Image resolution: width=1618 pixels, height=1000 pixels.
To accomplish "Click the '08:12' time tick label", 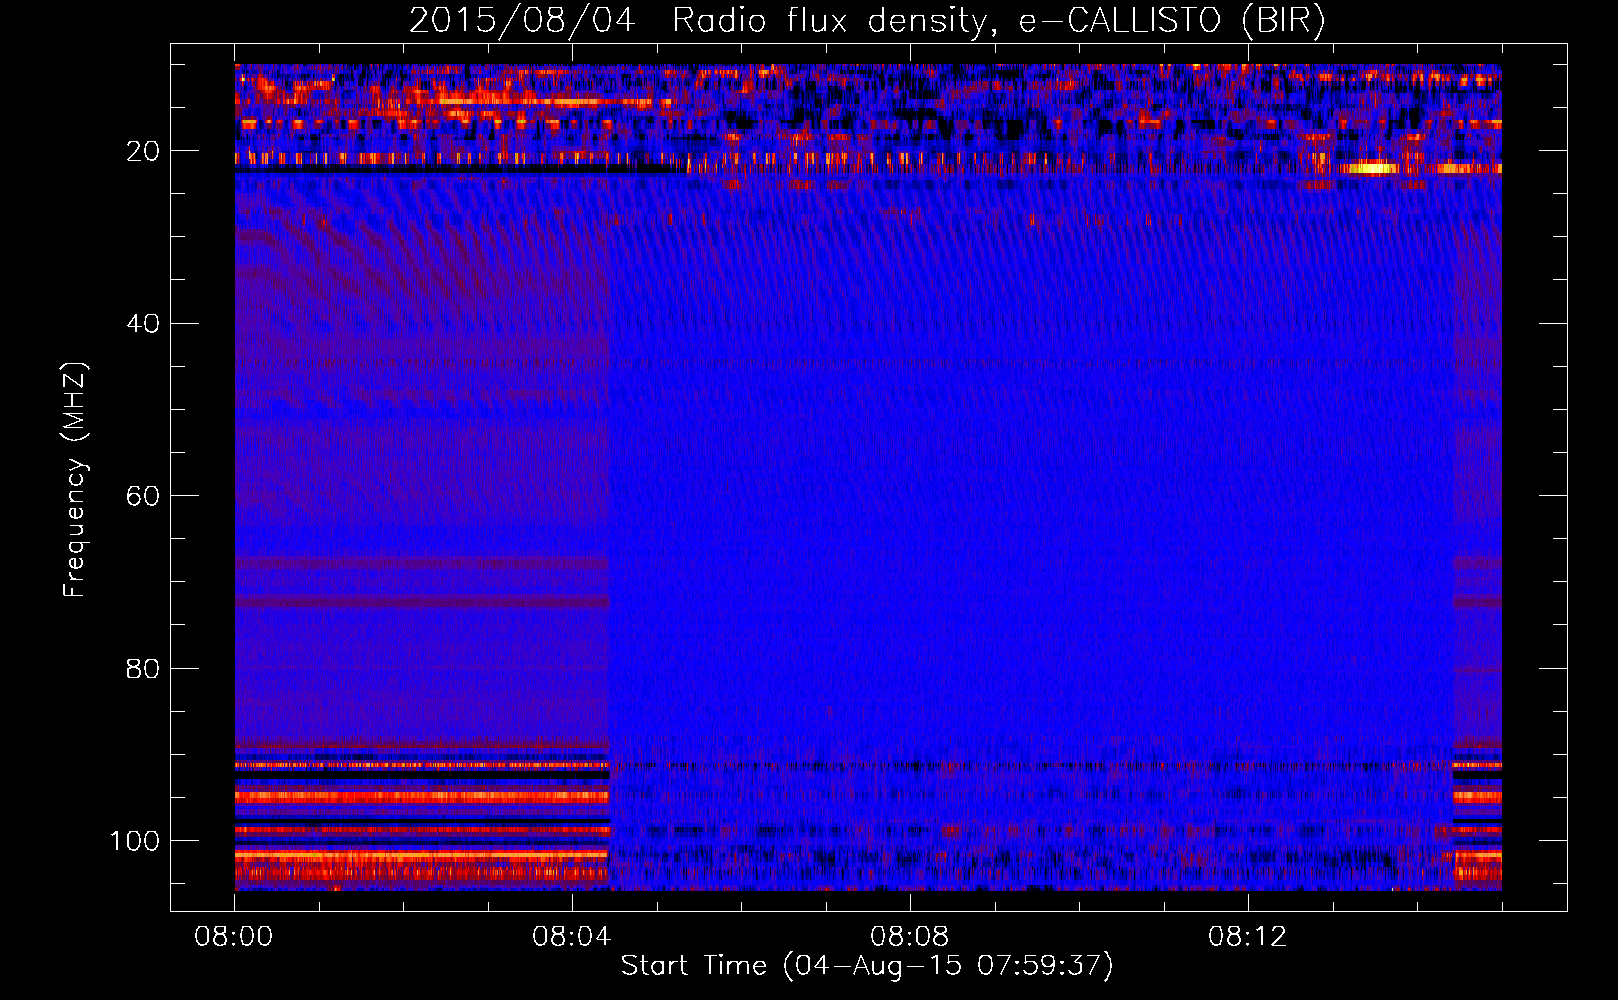I will pyautogui.click(x=1248, y=937).
